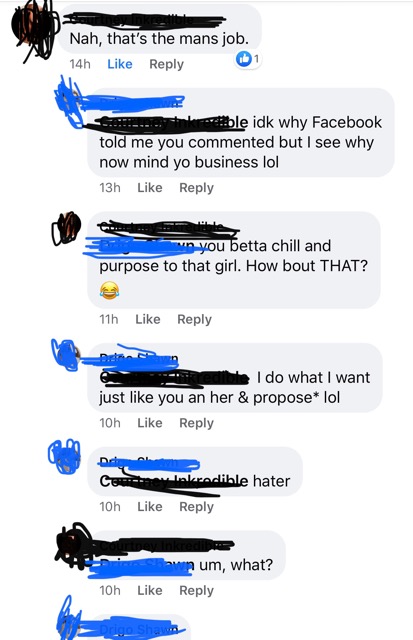413x640 pixels.
Task: Open scribbled profile picture on top comment
Action: pyautogui.click(x=35, y=31)
